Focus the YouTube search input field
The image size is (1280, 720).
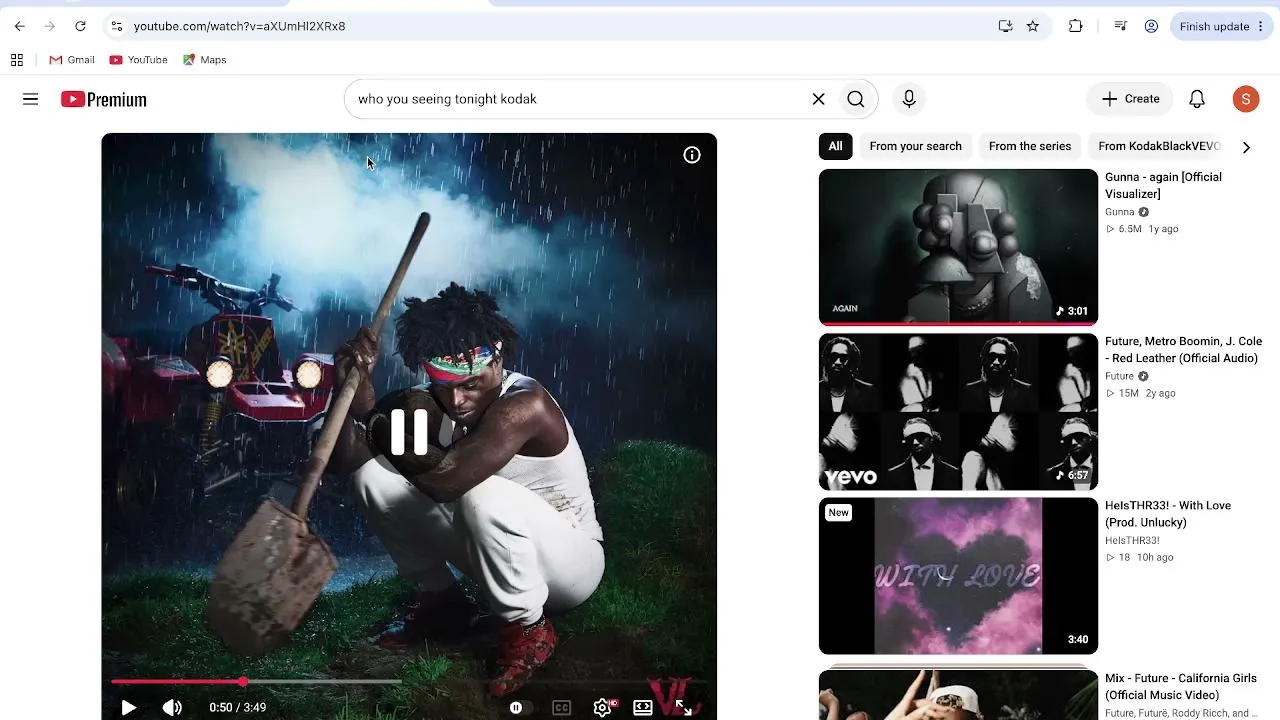(x=580, y=99)
